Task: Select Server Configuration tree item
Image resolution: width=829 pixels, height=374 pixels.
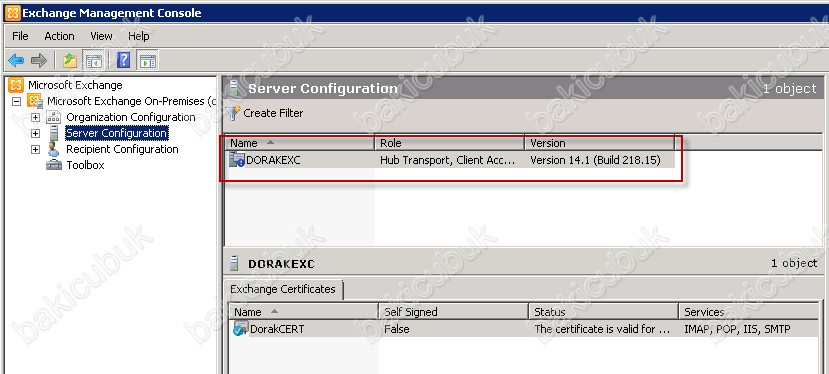Action: click(117, 133)
